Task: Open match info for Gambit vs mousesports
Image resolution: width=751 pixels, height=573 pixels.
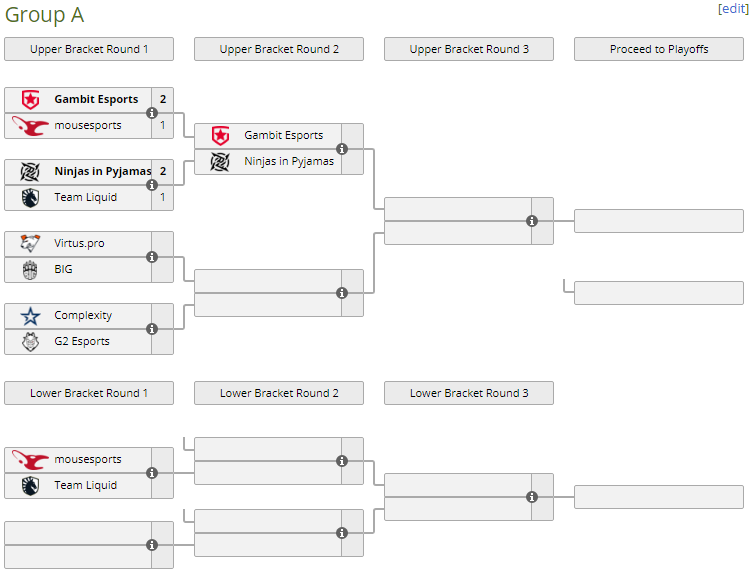Action: click(152, 113)
